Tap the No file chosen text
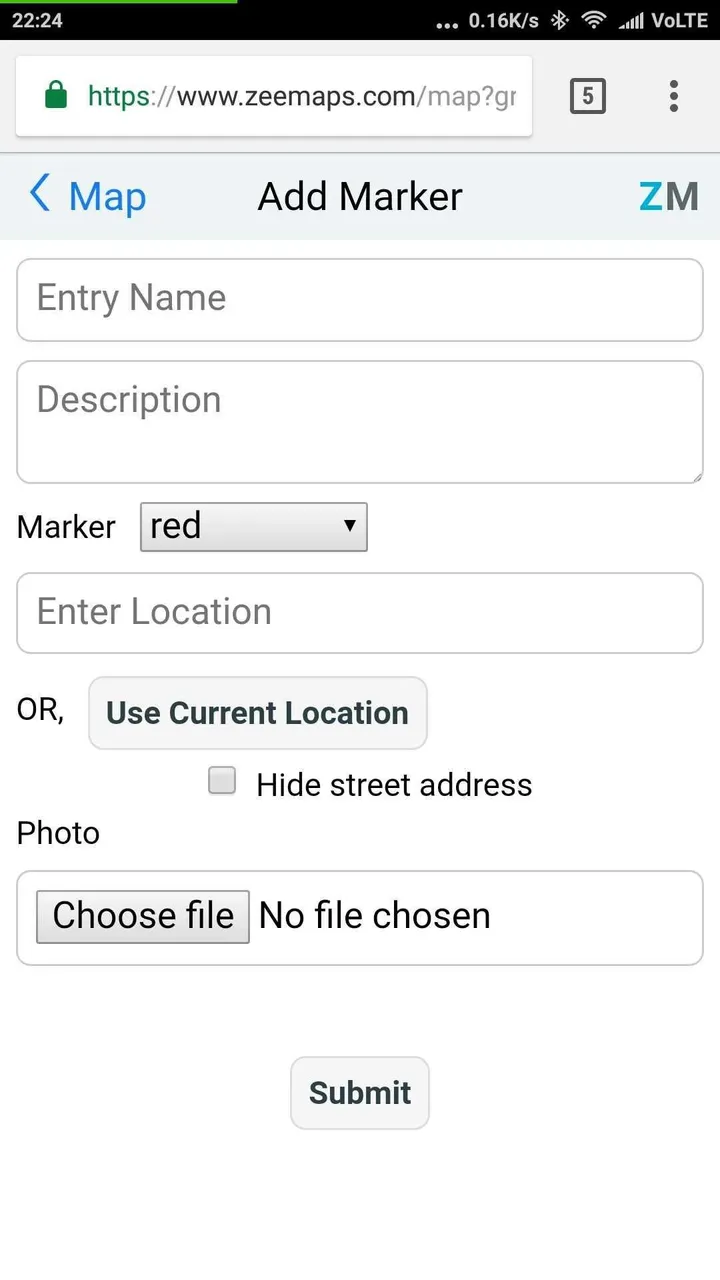This screenshot has width=720, height=1280. click(x=375, y=916)
